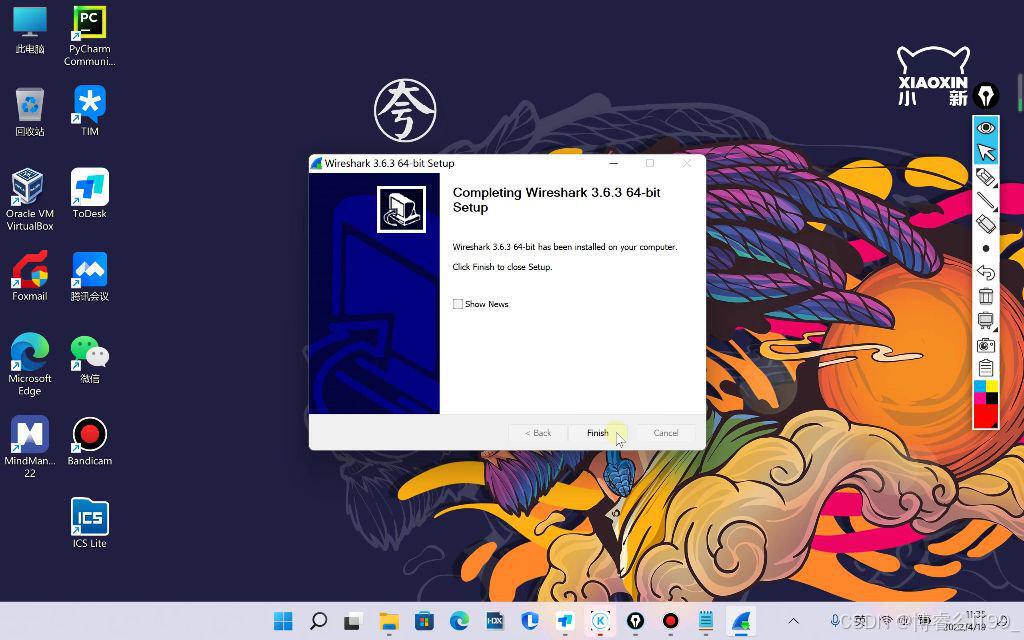Open the ICS Lite desktop shortcut

[89, 523]
